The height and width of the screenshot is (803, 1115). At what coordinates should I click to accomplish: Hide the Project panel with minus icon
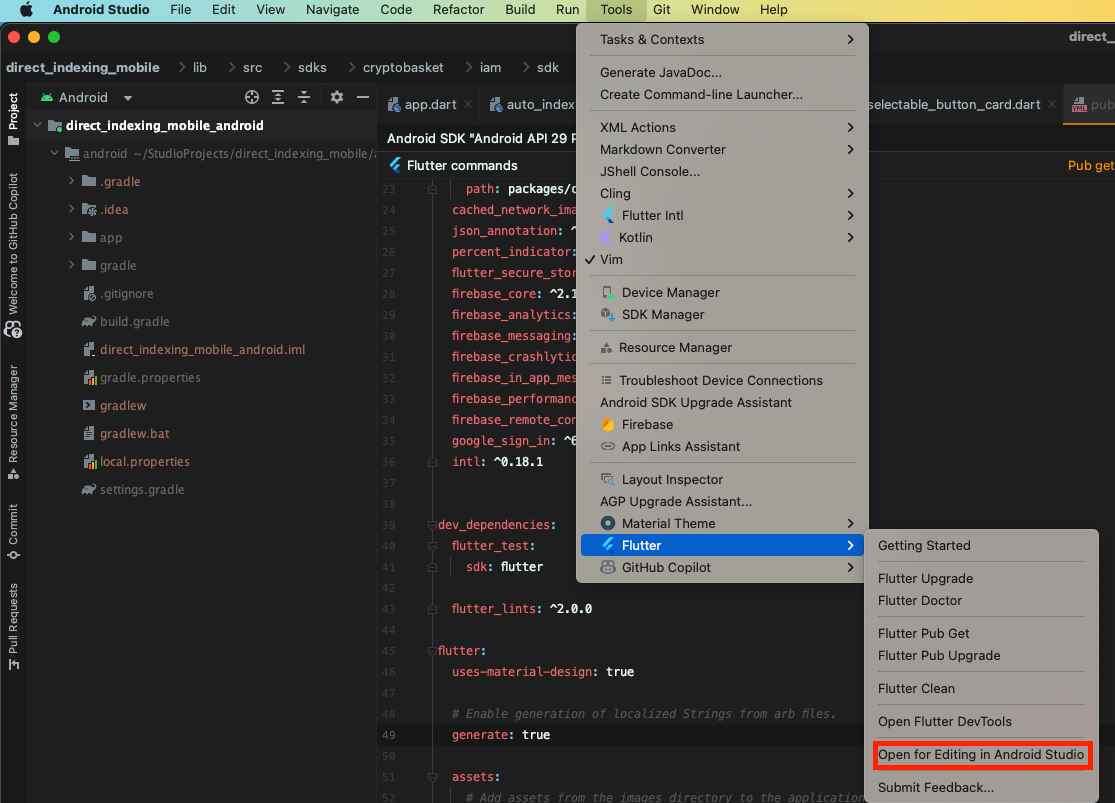tap(363, 97)
